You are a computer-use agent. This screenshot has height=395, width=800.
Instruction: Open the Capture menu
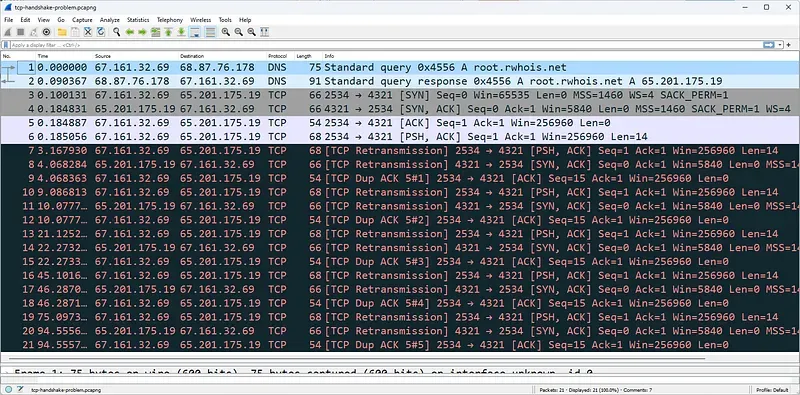[x=82, y=20]
